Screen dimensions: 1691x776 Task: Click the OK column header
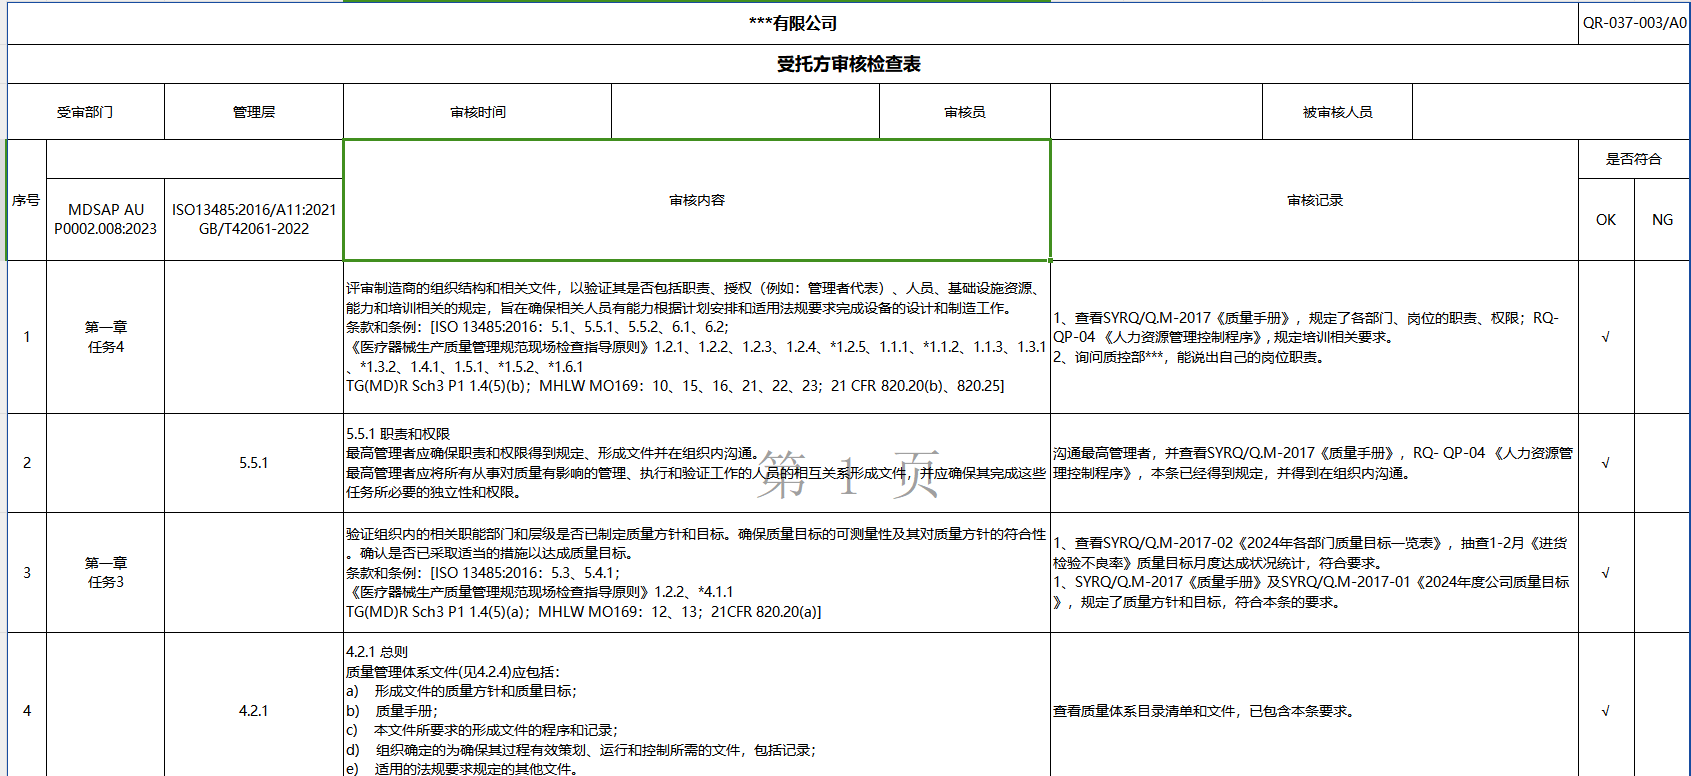1606,220
